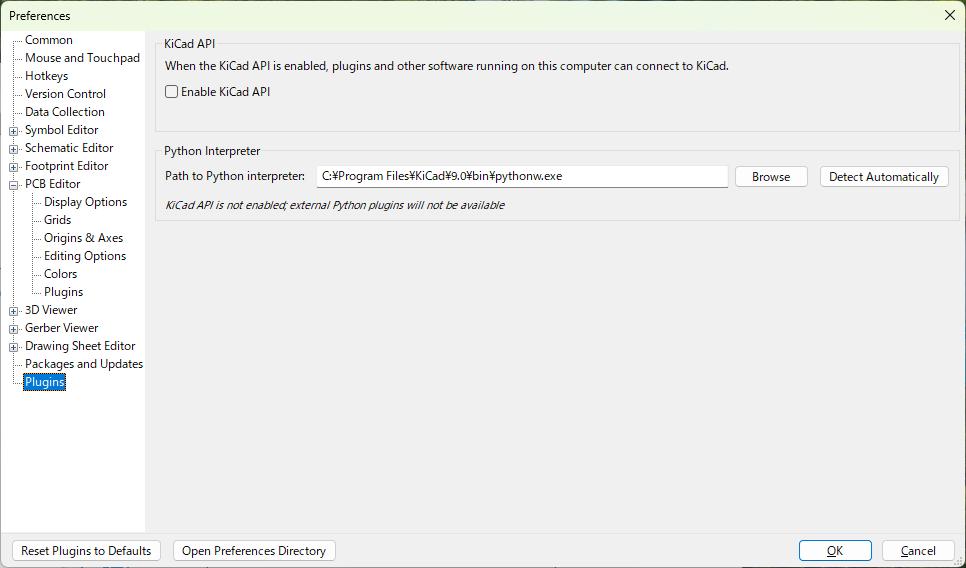Collapse the PCB Editor tree node

pos(14,184)
